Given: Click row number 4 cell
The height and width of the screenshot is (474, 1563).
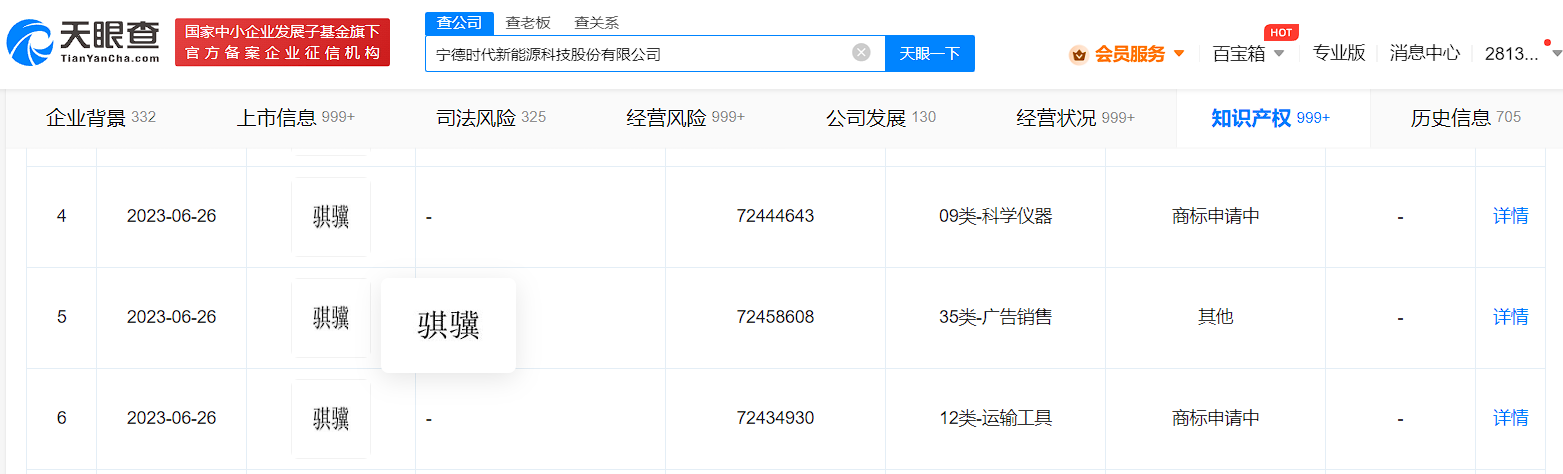Looking at the screenshot, I should point(61,216).
